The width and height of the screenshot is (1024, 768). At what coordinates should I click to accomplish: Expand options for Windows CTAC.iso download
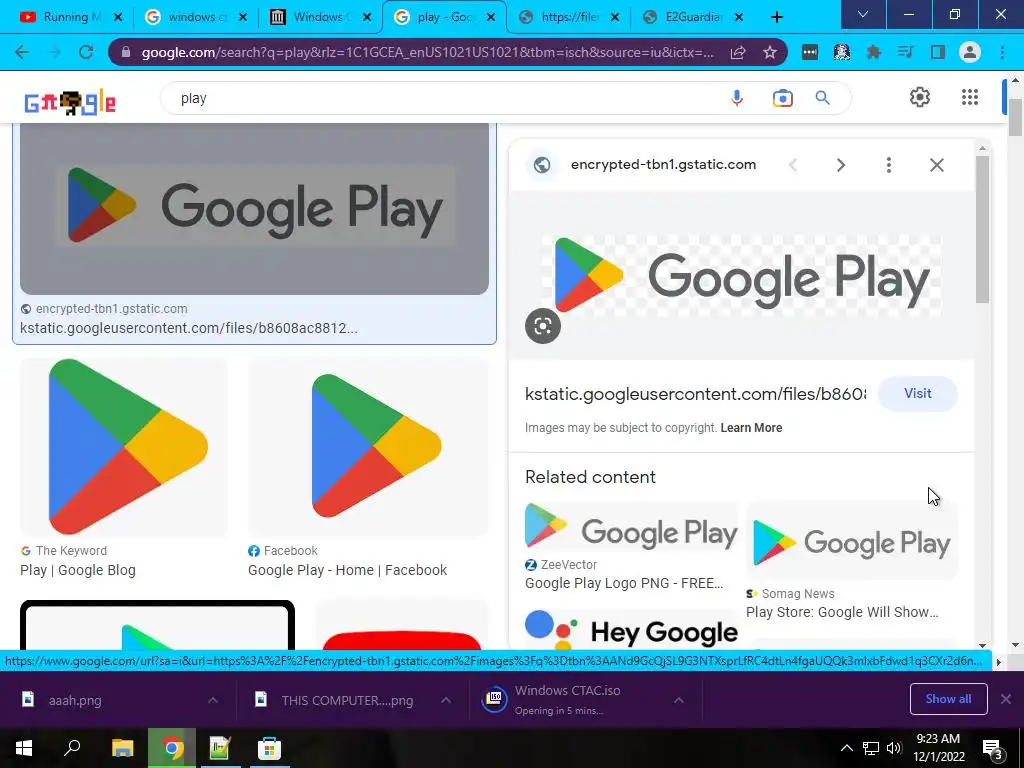click(x=679, y=700)
